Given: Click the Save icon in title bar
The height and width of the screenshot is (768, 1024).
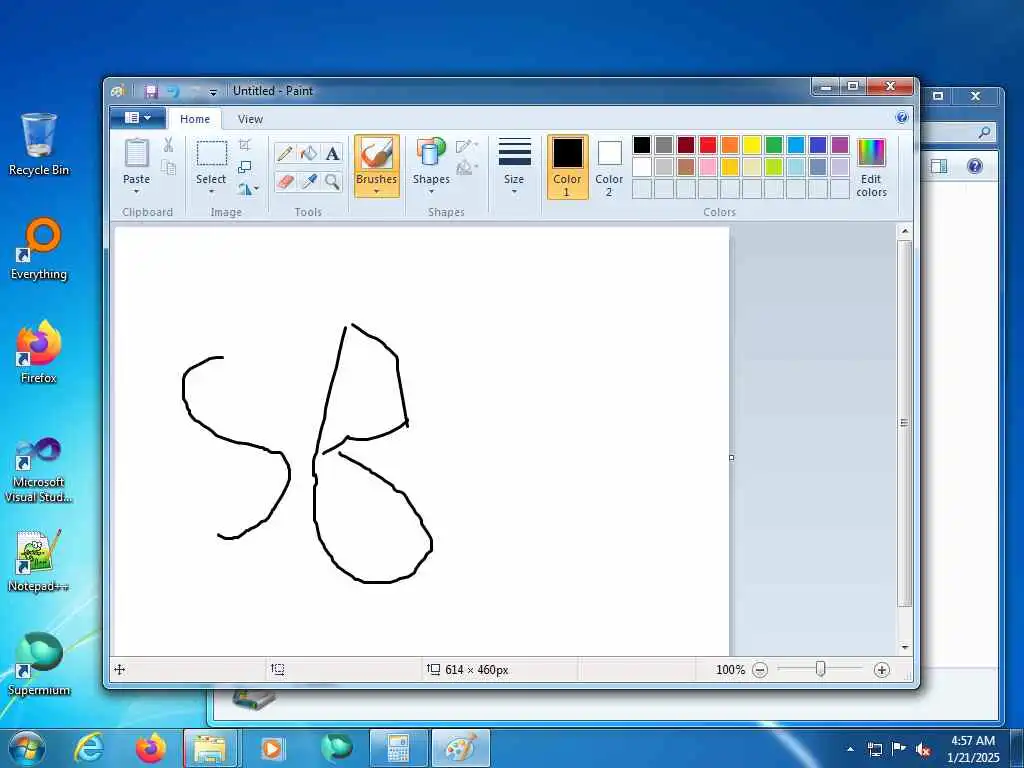Looking at the screenshot, I should click(152, 91).
